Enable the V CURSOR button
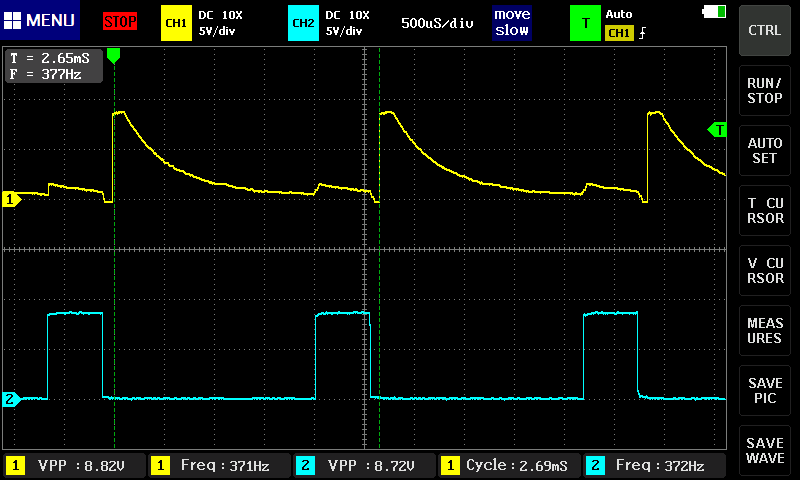The image size is (800, 480). 764,270
